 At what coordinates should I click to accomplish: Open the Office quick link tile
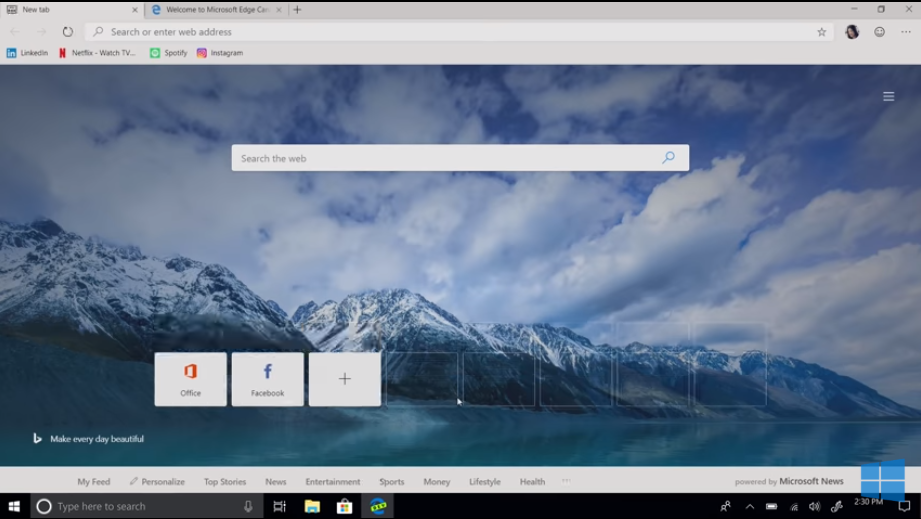[190, 379]
